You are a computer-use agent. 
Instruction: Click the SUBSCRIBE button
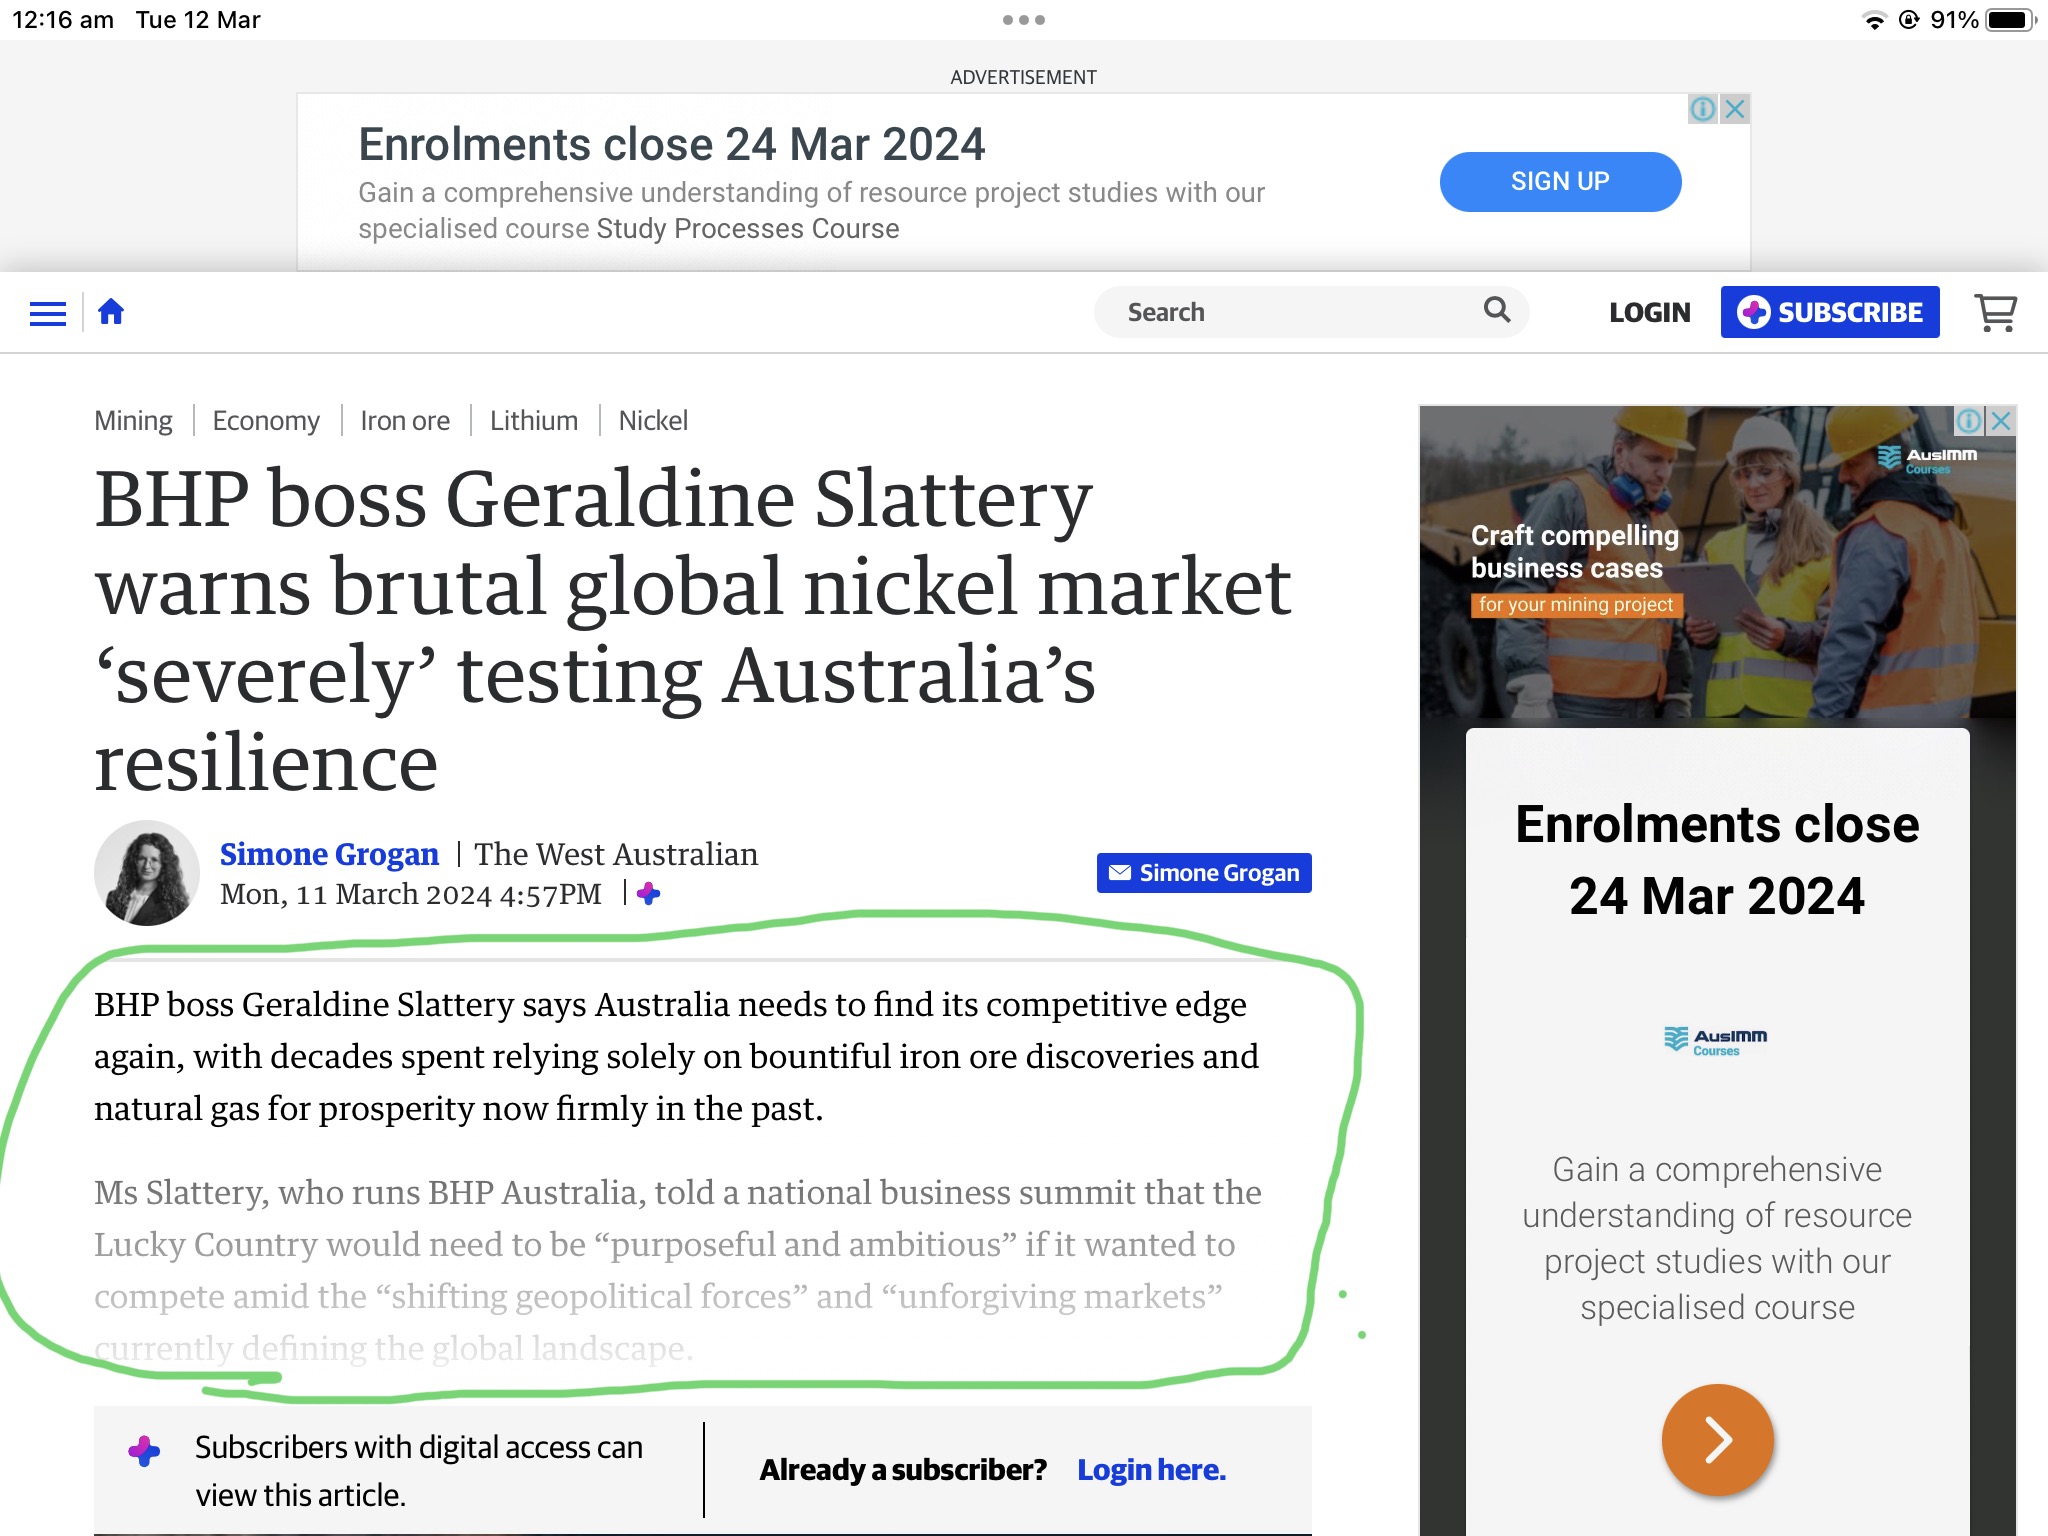[x=1830, y=312]
